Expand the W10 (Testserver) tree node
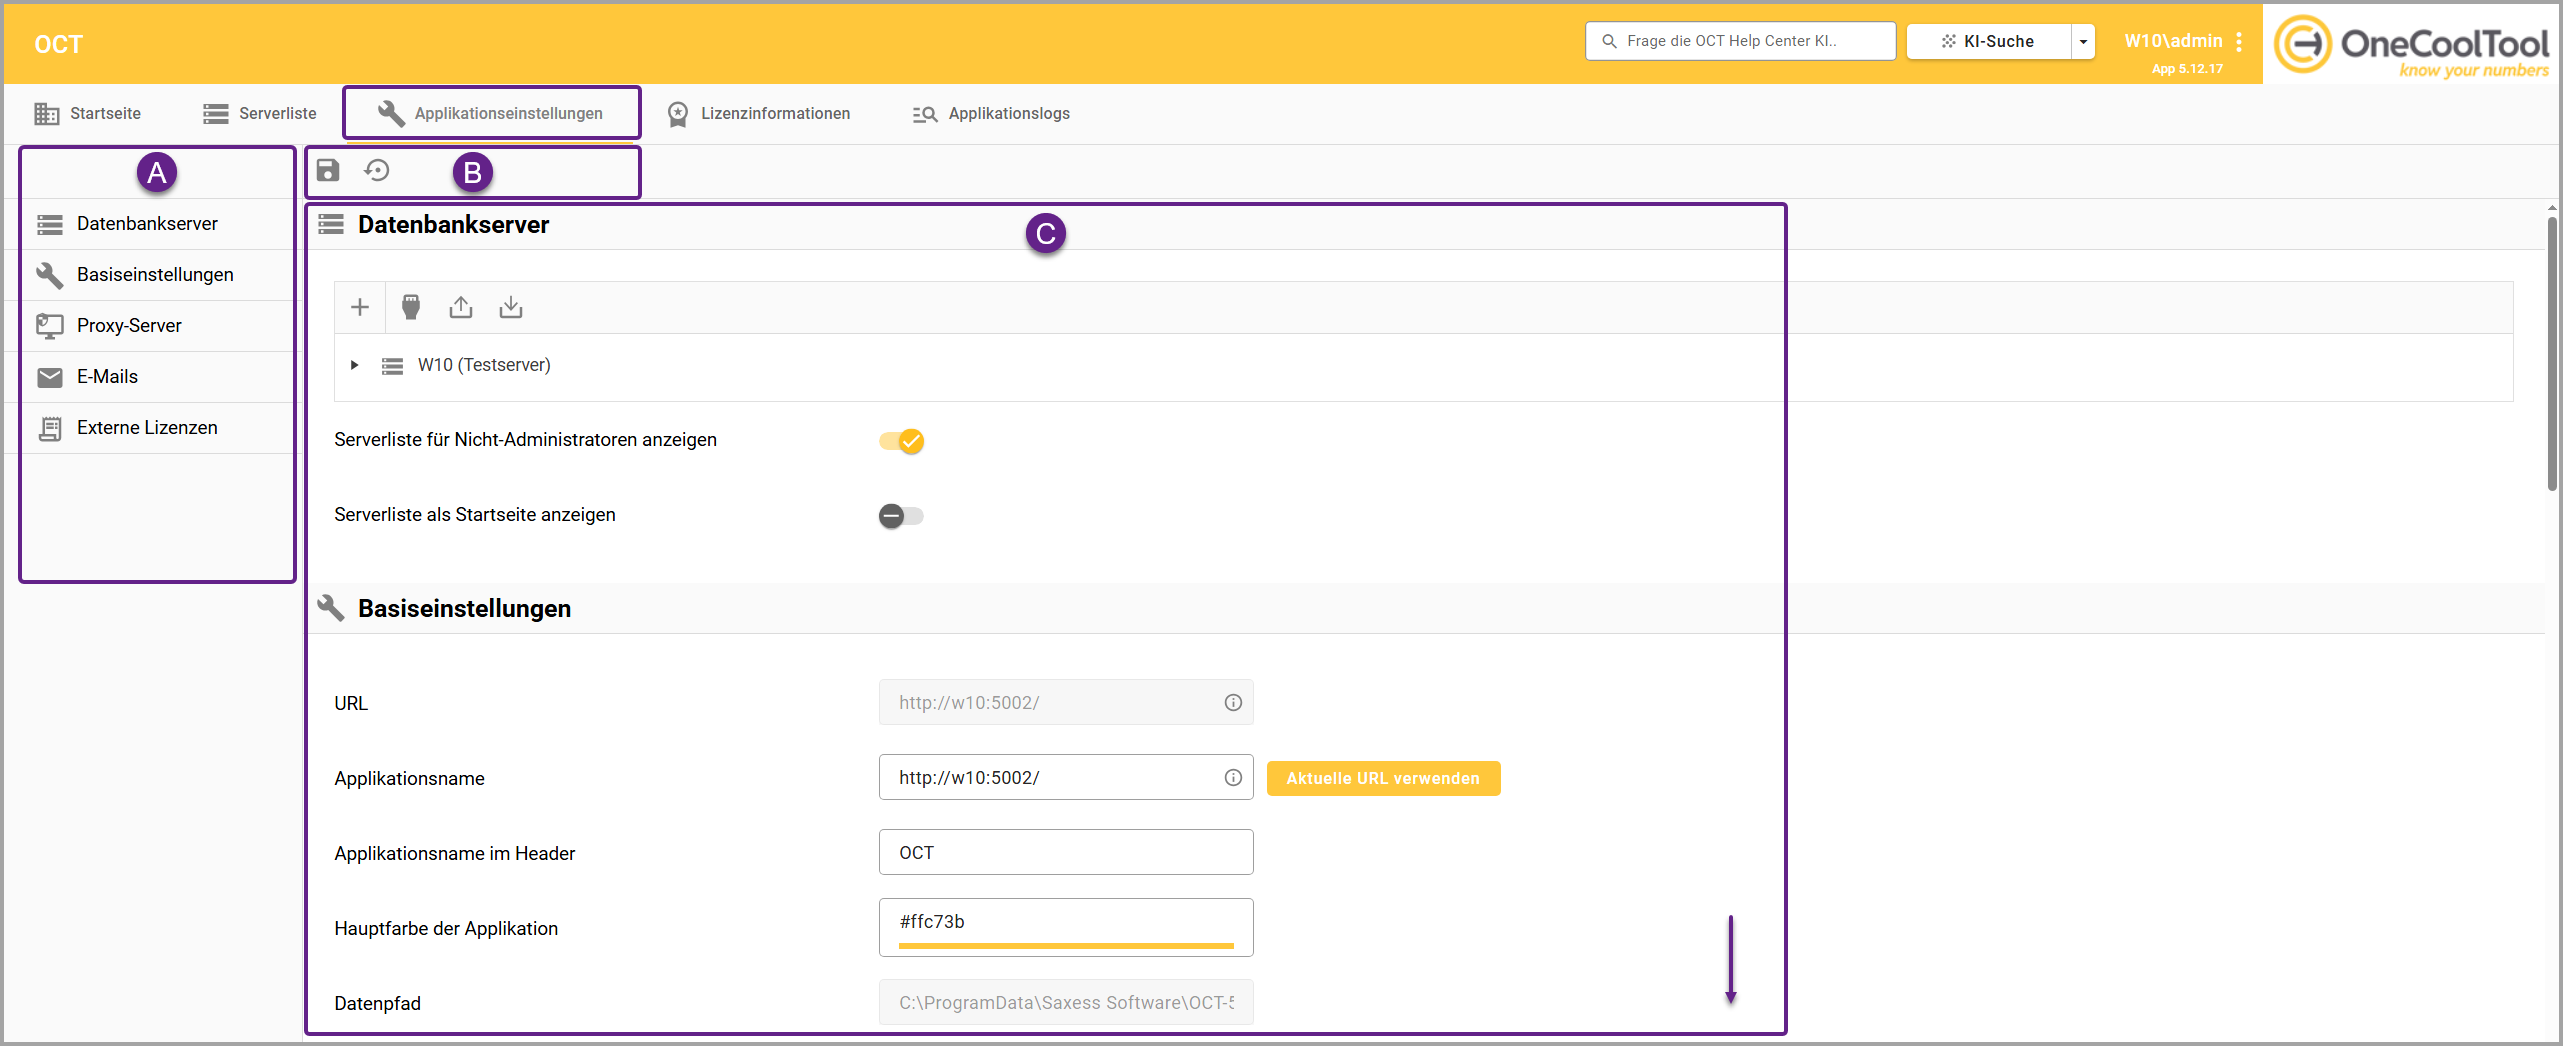The height and width of the screenshot is (1046, 2563). click(354, 366)
